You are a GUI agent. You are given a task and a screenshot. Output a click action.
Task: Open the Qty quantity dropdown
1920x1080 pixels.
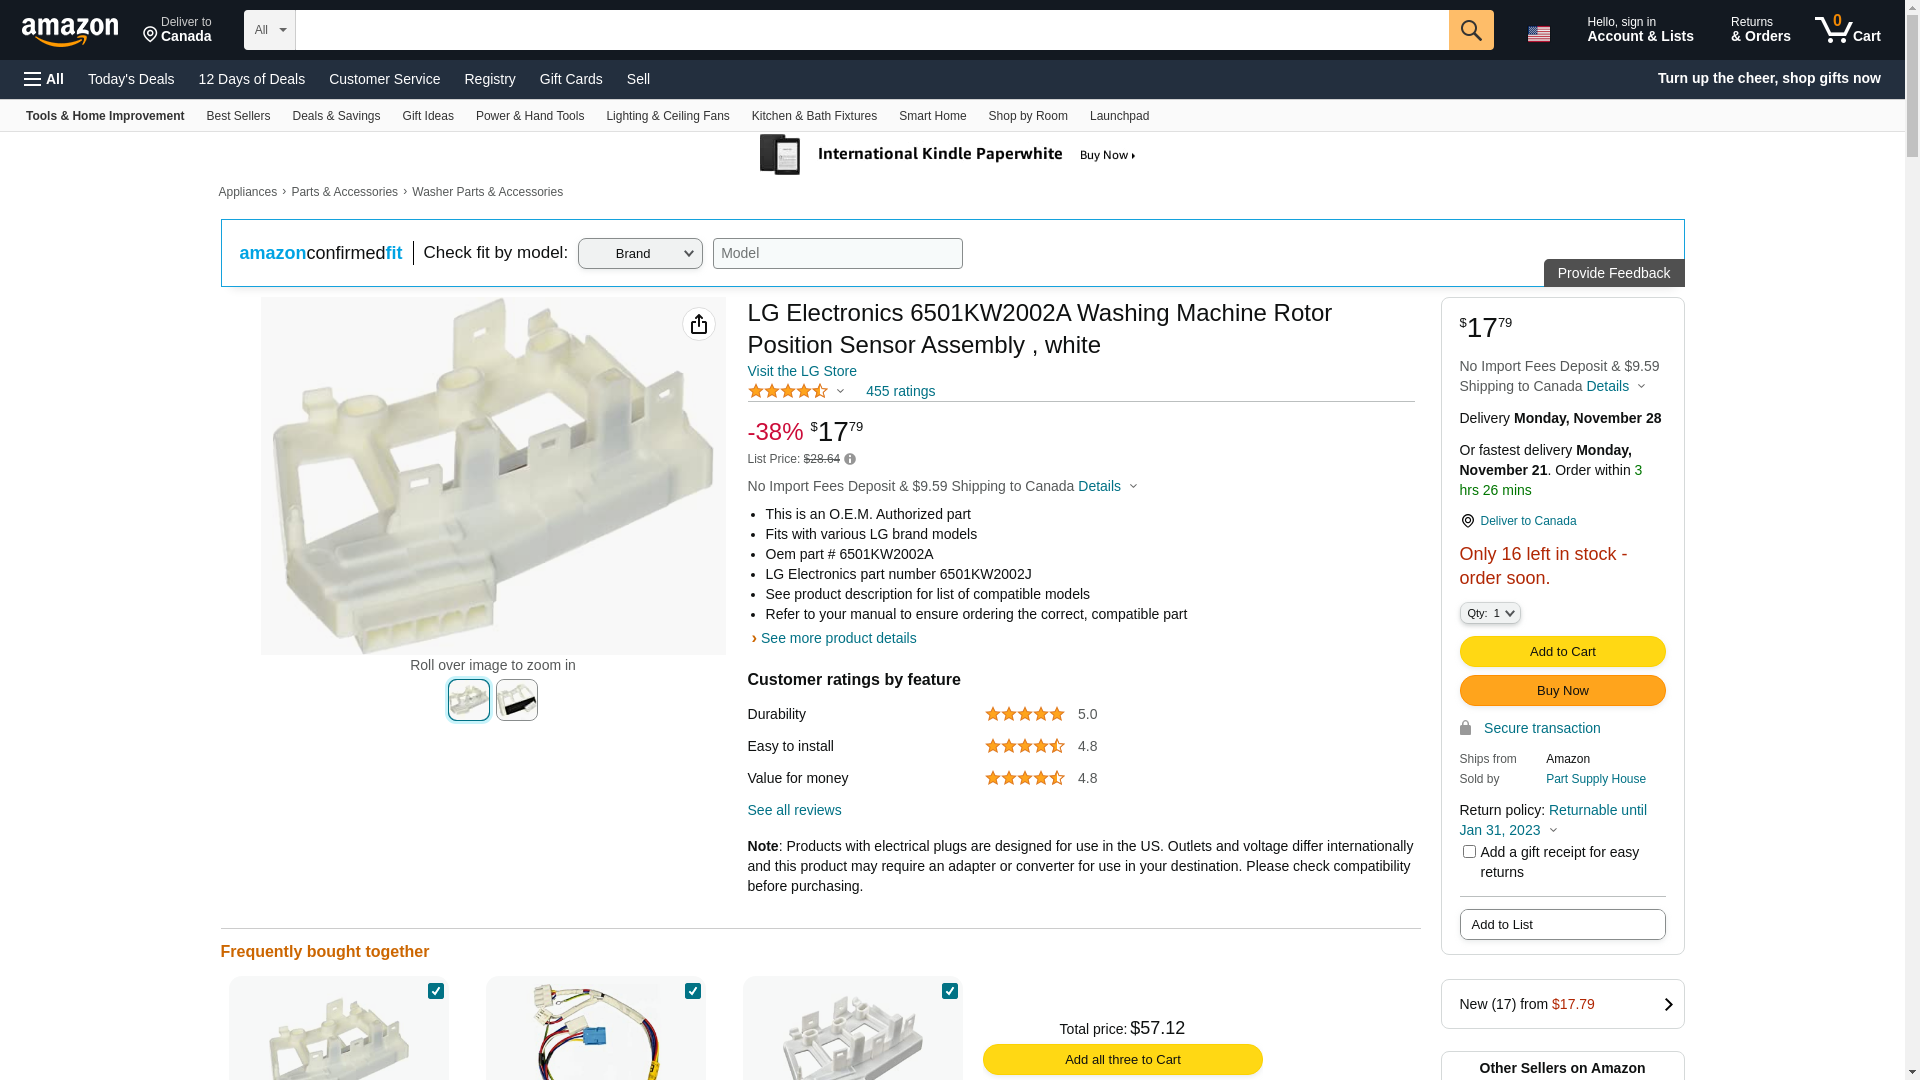[1490, 613]
